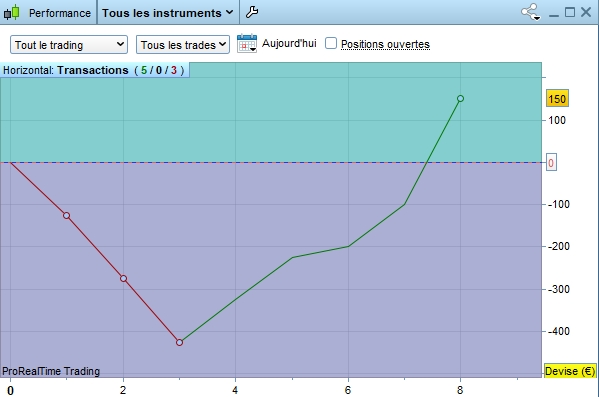Click the Positions ouvertes underlined label
The height and width of the screenshot is (397, 599).
tap(385, 44)
